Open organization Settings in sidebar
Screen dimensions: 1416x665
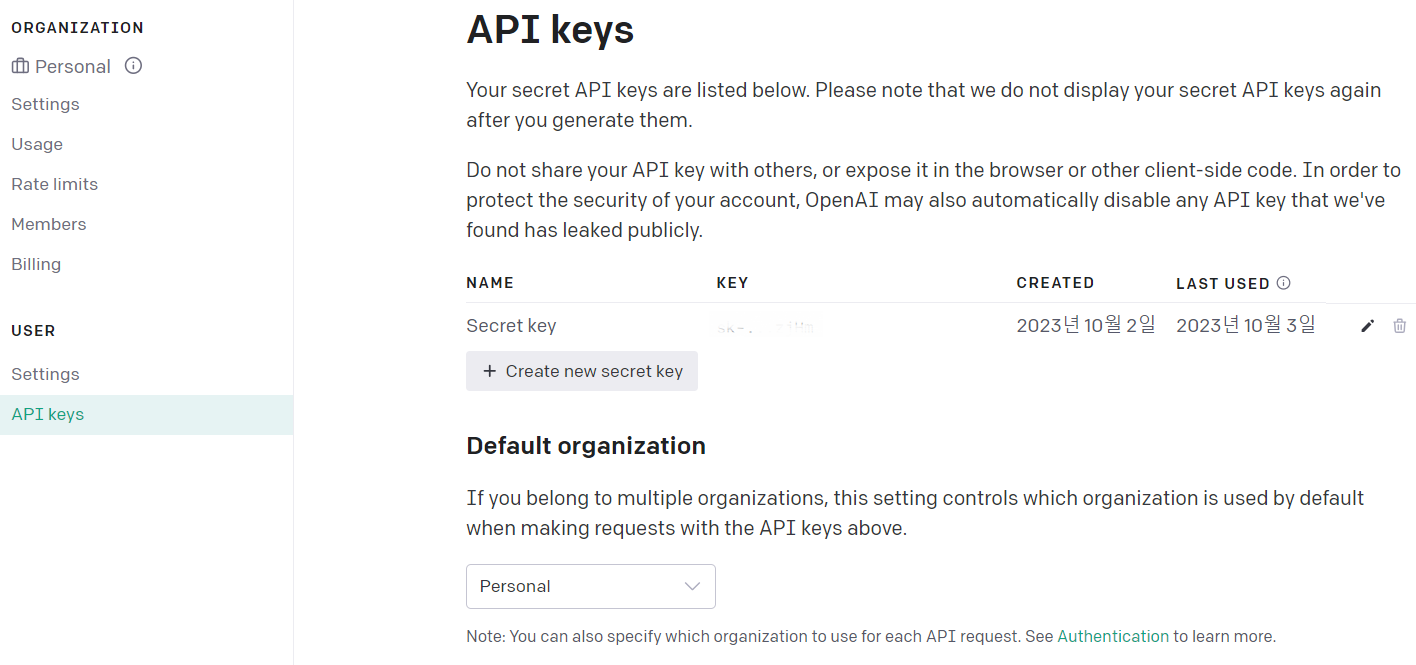[x=45, y=104]
